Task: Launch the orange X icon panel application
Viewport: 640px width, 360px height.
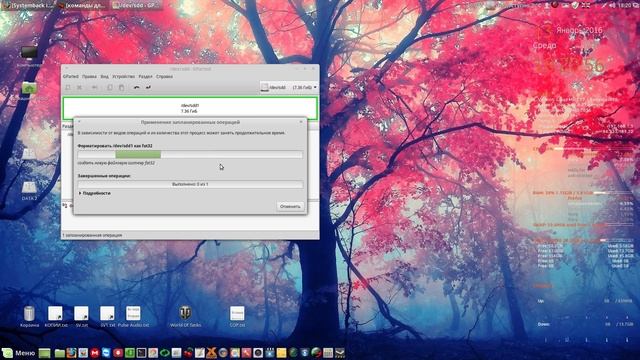Action: click(211, 353)
